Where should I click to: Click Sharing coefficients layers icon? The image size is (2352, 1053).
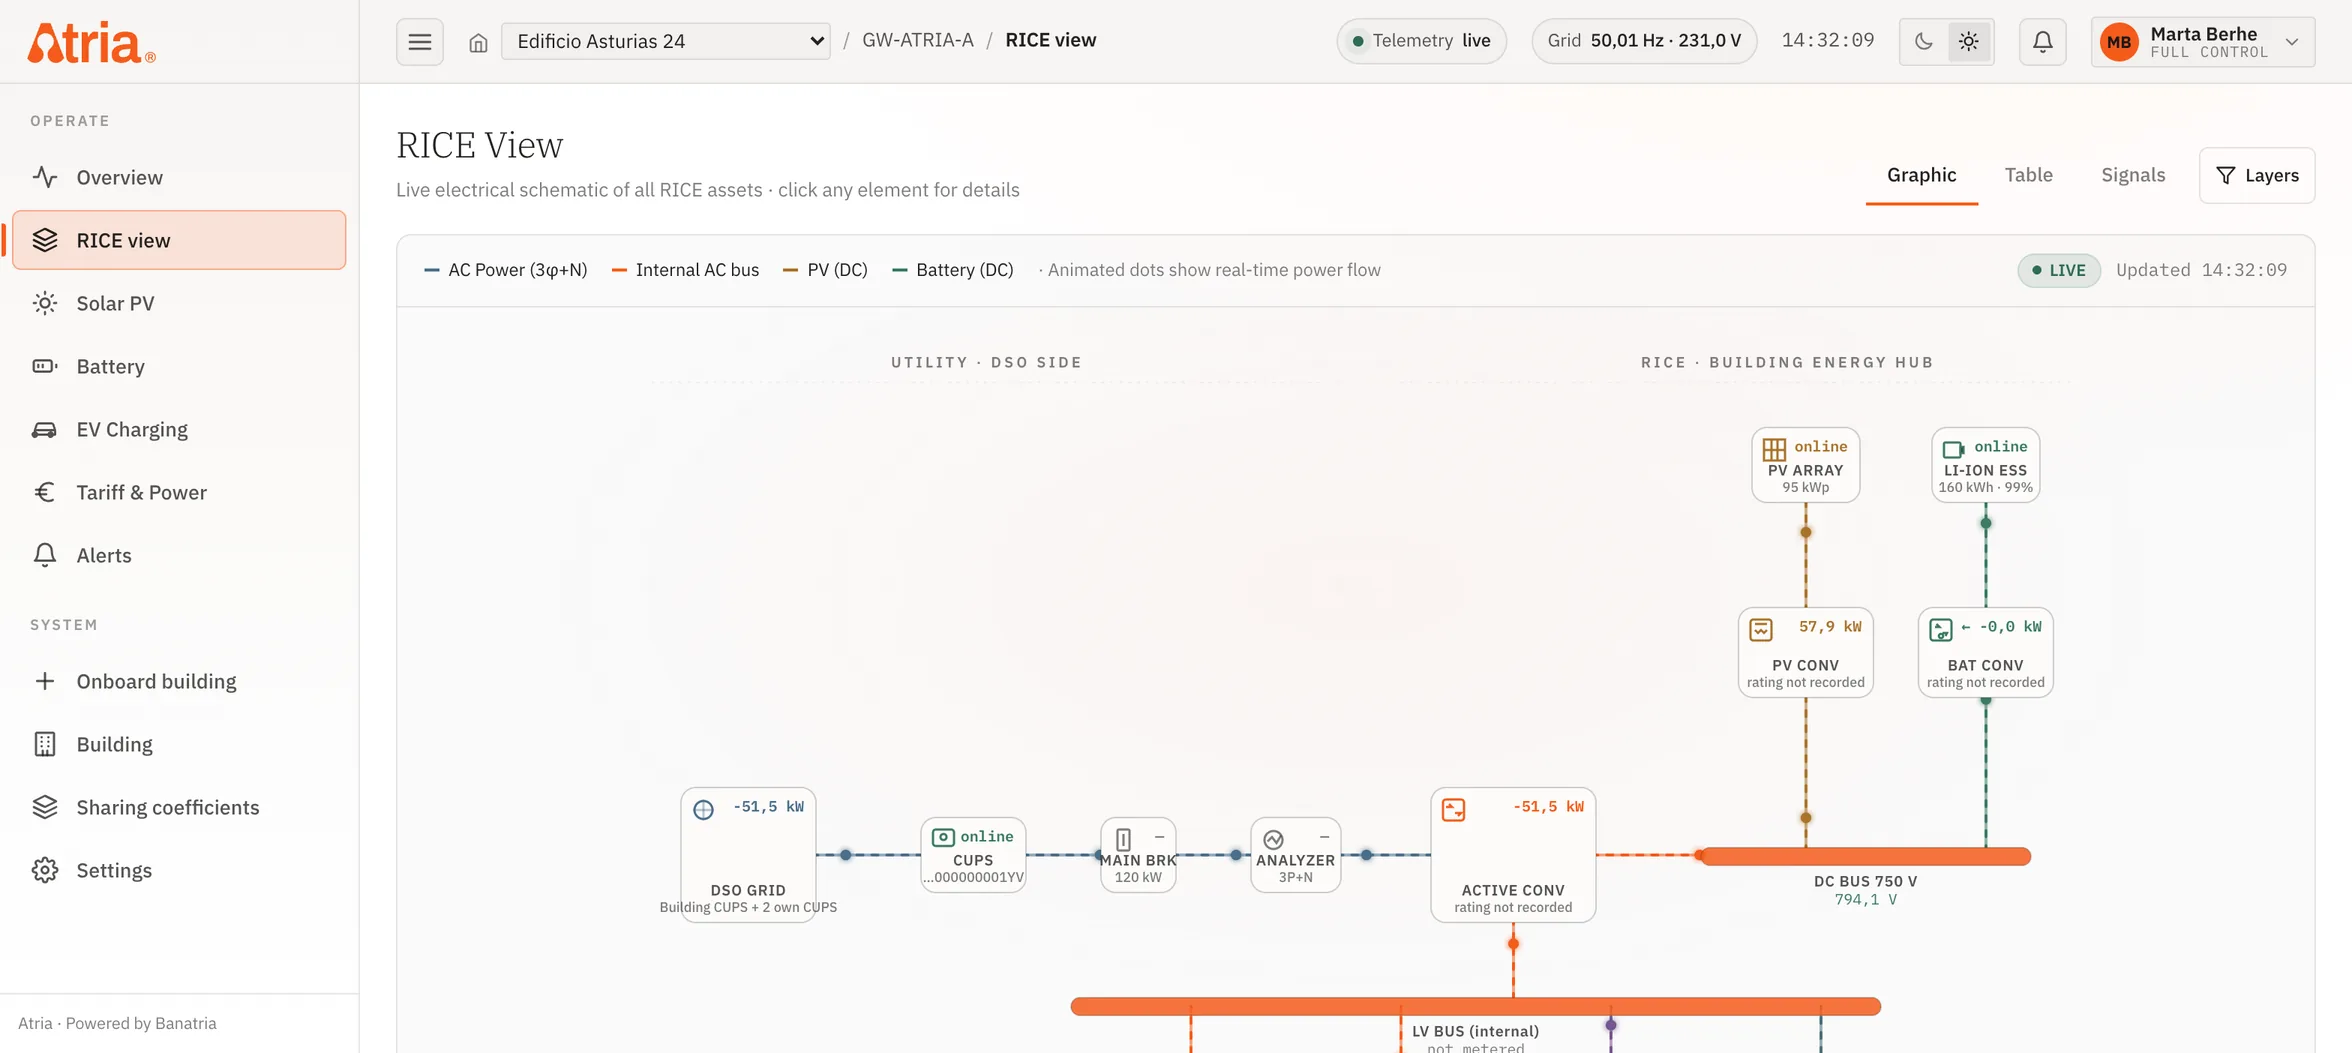(x=44, y=807)
